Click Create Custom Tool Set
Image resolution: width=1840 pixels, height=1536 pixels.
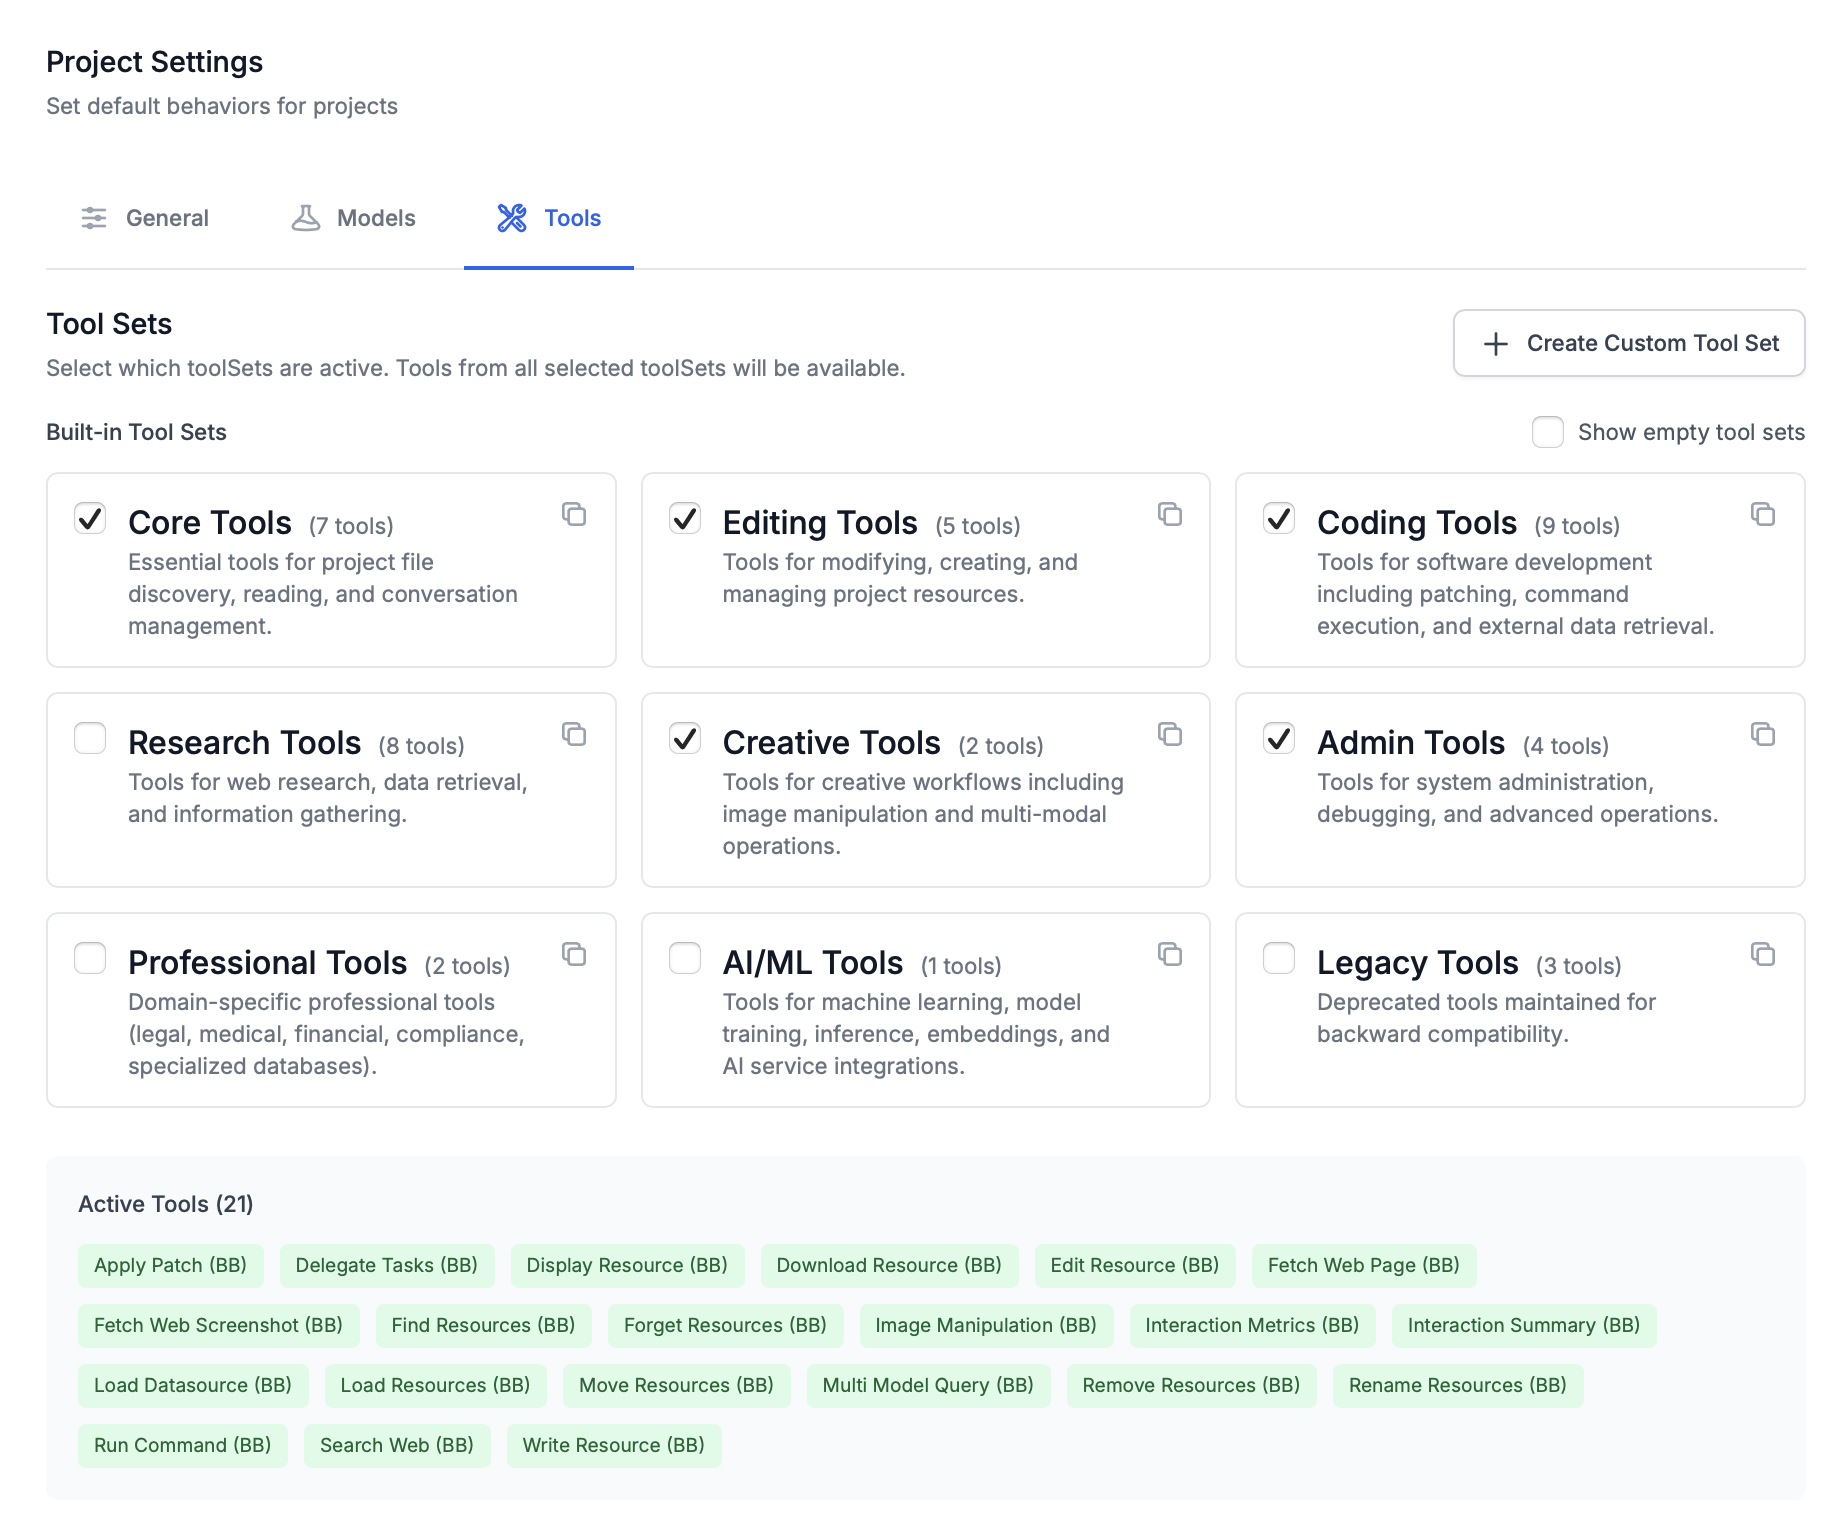(x=1628, y=343)
